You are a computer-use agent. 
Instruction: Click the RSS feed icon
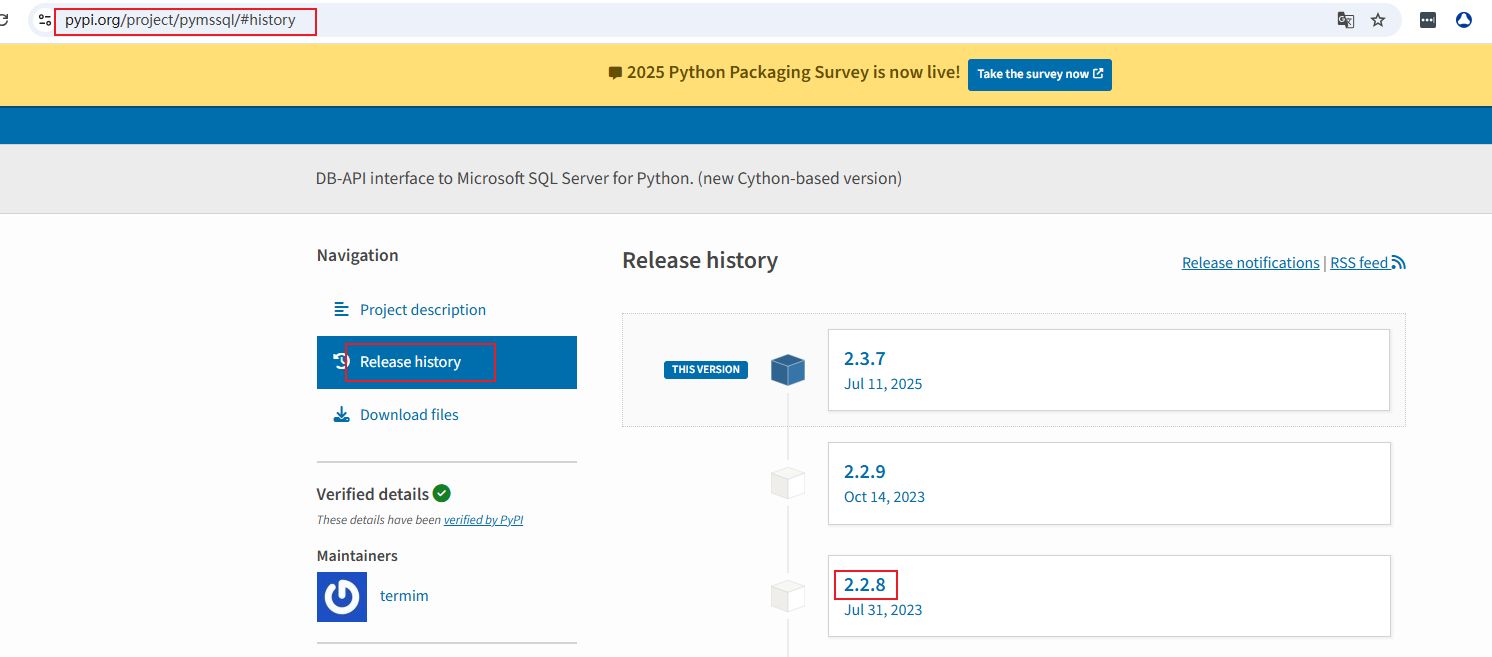tap(1398, 263)
